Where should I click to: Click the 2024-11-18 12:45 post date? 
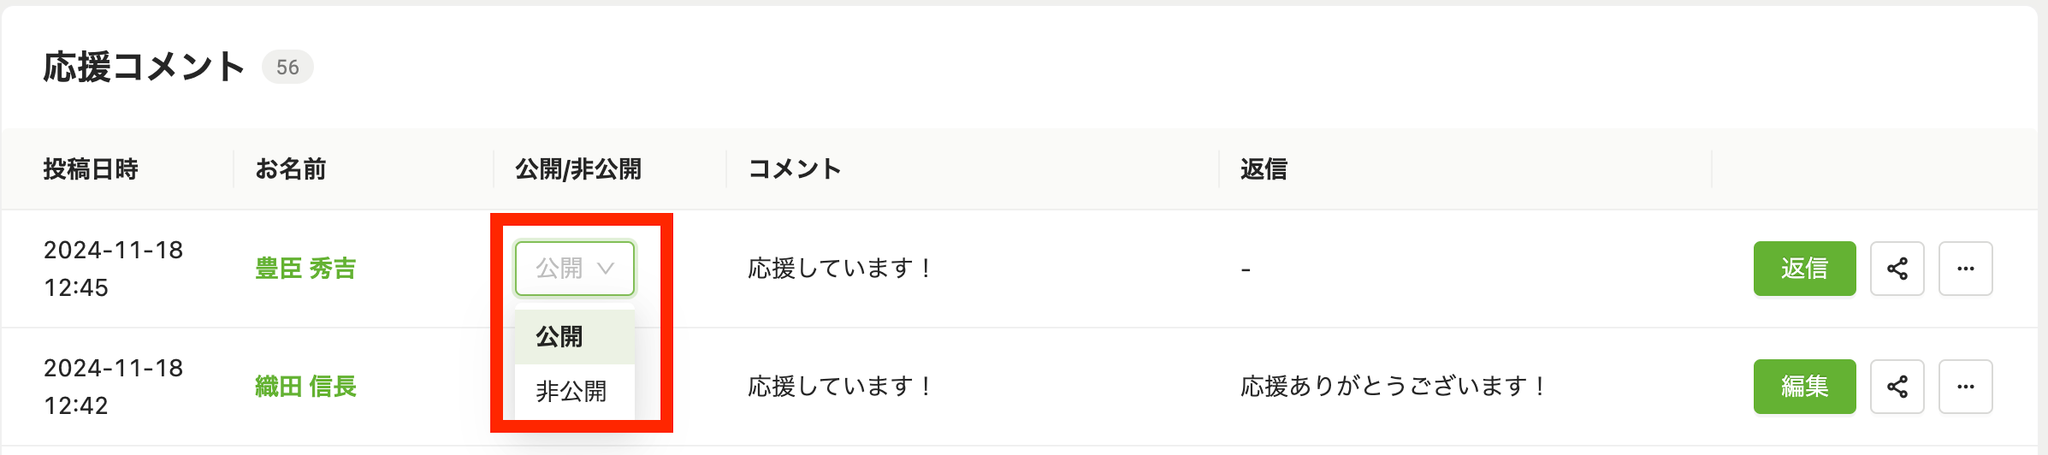click(x=113, y=268)
